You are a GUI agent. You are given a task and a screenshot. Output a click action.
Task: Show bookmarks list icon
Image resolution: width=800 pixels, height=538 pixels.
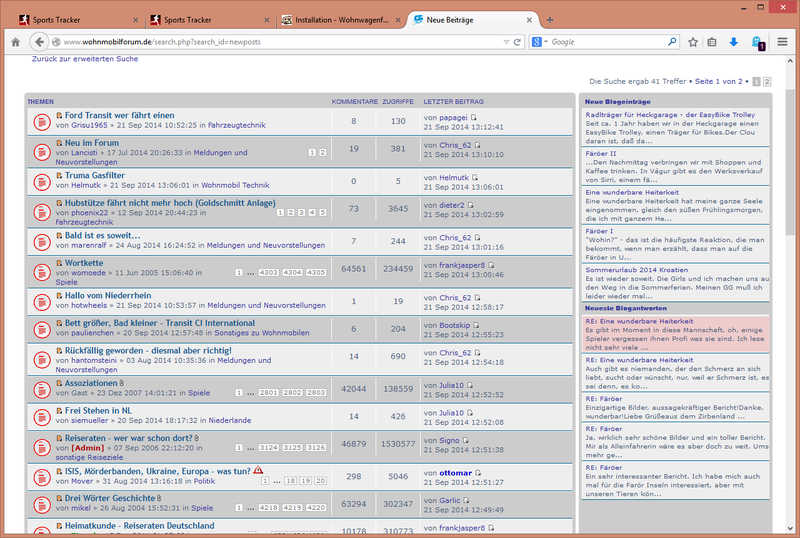(x=712, y=42)
